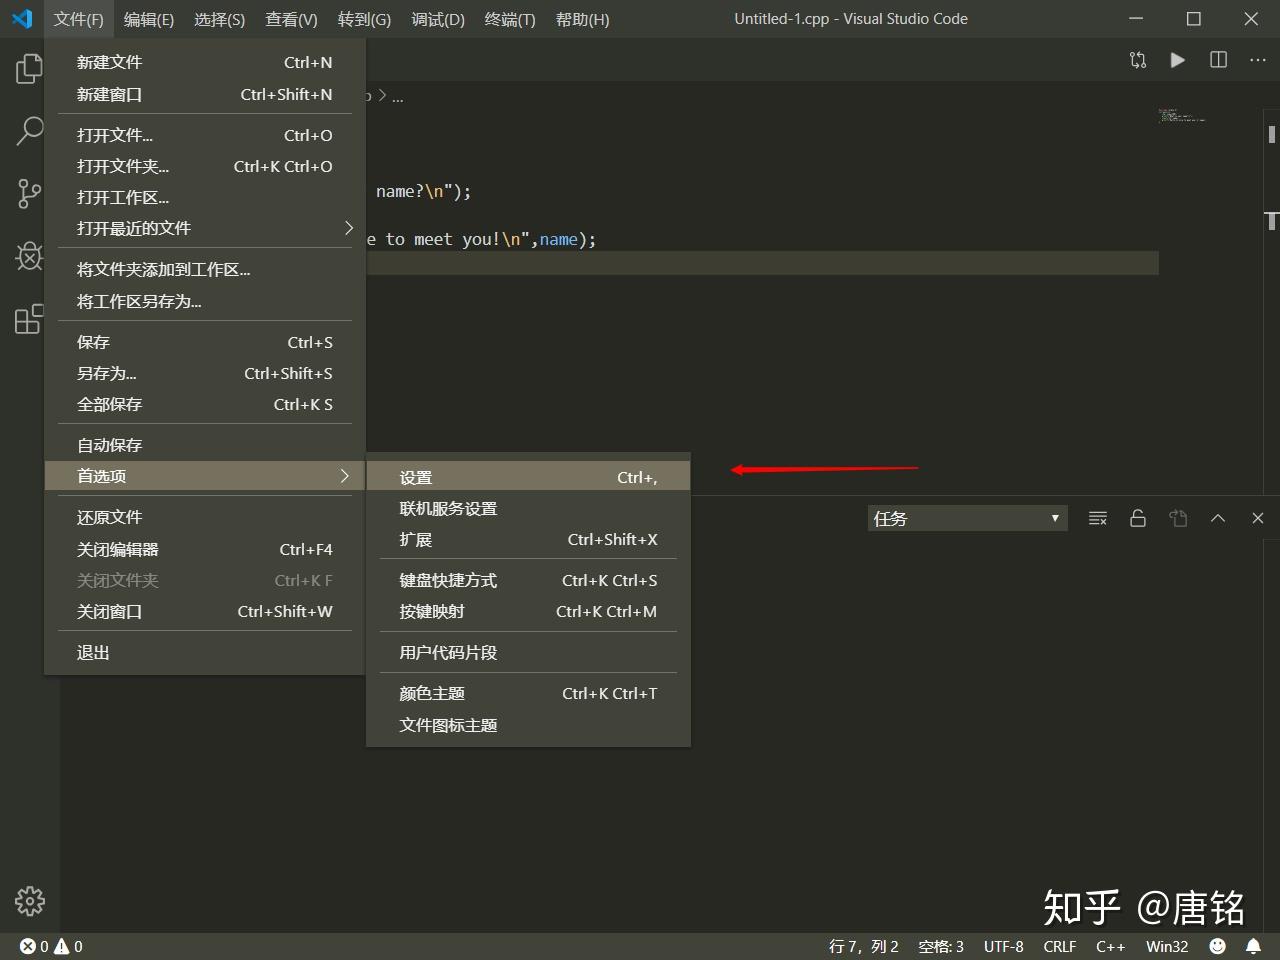
Task: Open the 终端(T) menu
Action: [510, 19]
